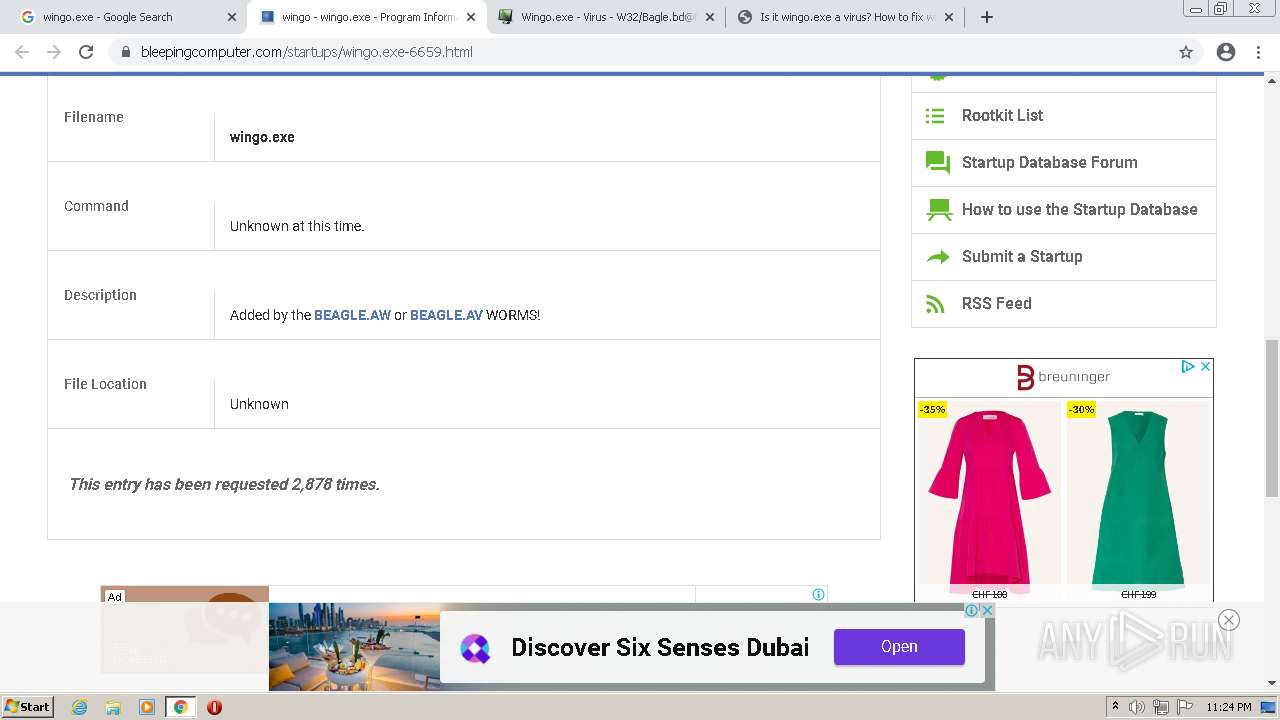Open the Windows Start menu
The width and height of the screenshot is (1280, 720).
point(27,707)
